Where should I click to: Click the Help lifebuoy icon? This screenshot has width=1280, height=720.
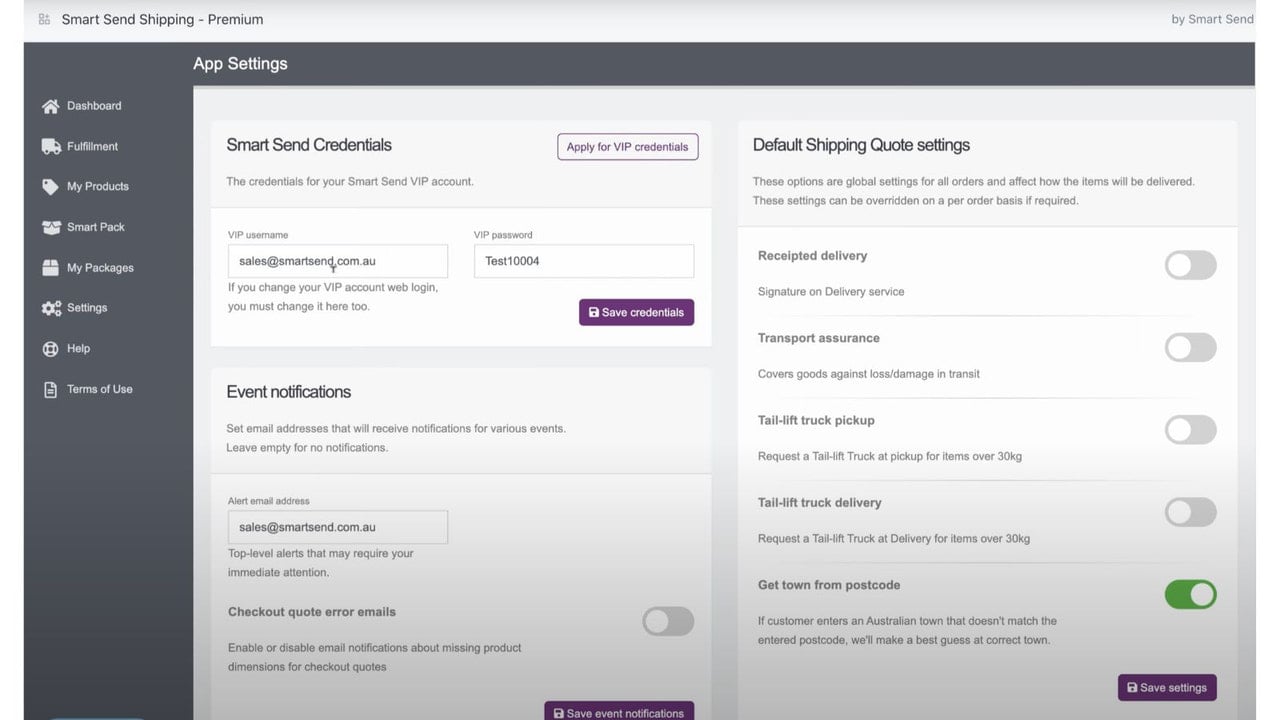click(x=51, y=349)
